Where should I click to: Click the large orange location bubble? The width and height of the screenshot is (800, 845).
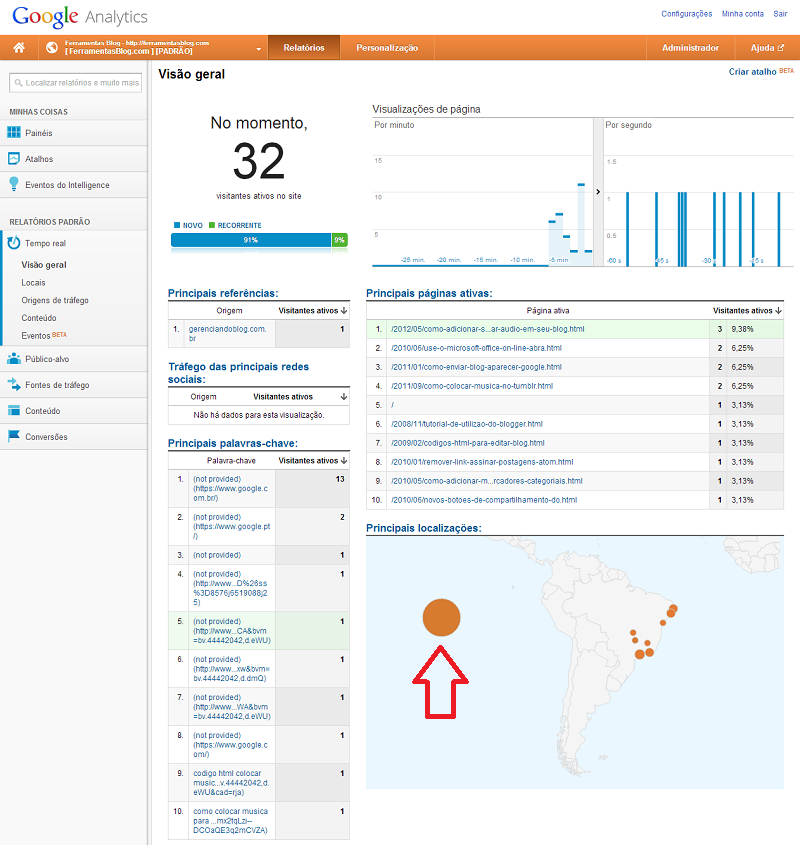click(442, 618)
